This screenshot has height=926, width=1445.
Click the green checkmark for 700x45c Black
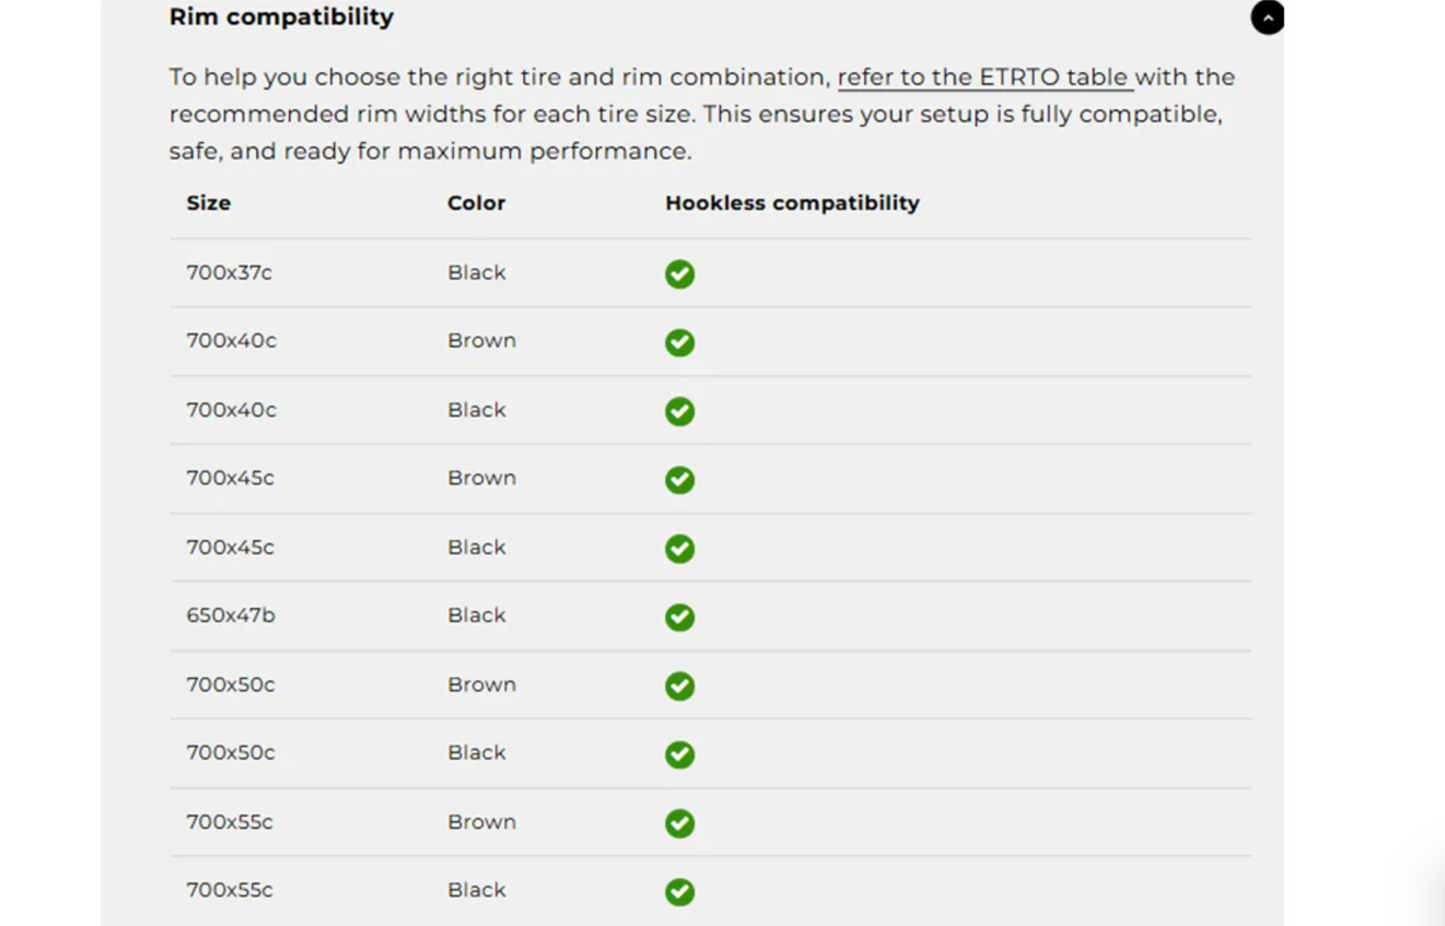pyautogui.click(x=680, y=549)
